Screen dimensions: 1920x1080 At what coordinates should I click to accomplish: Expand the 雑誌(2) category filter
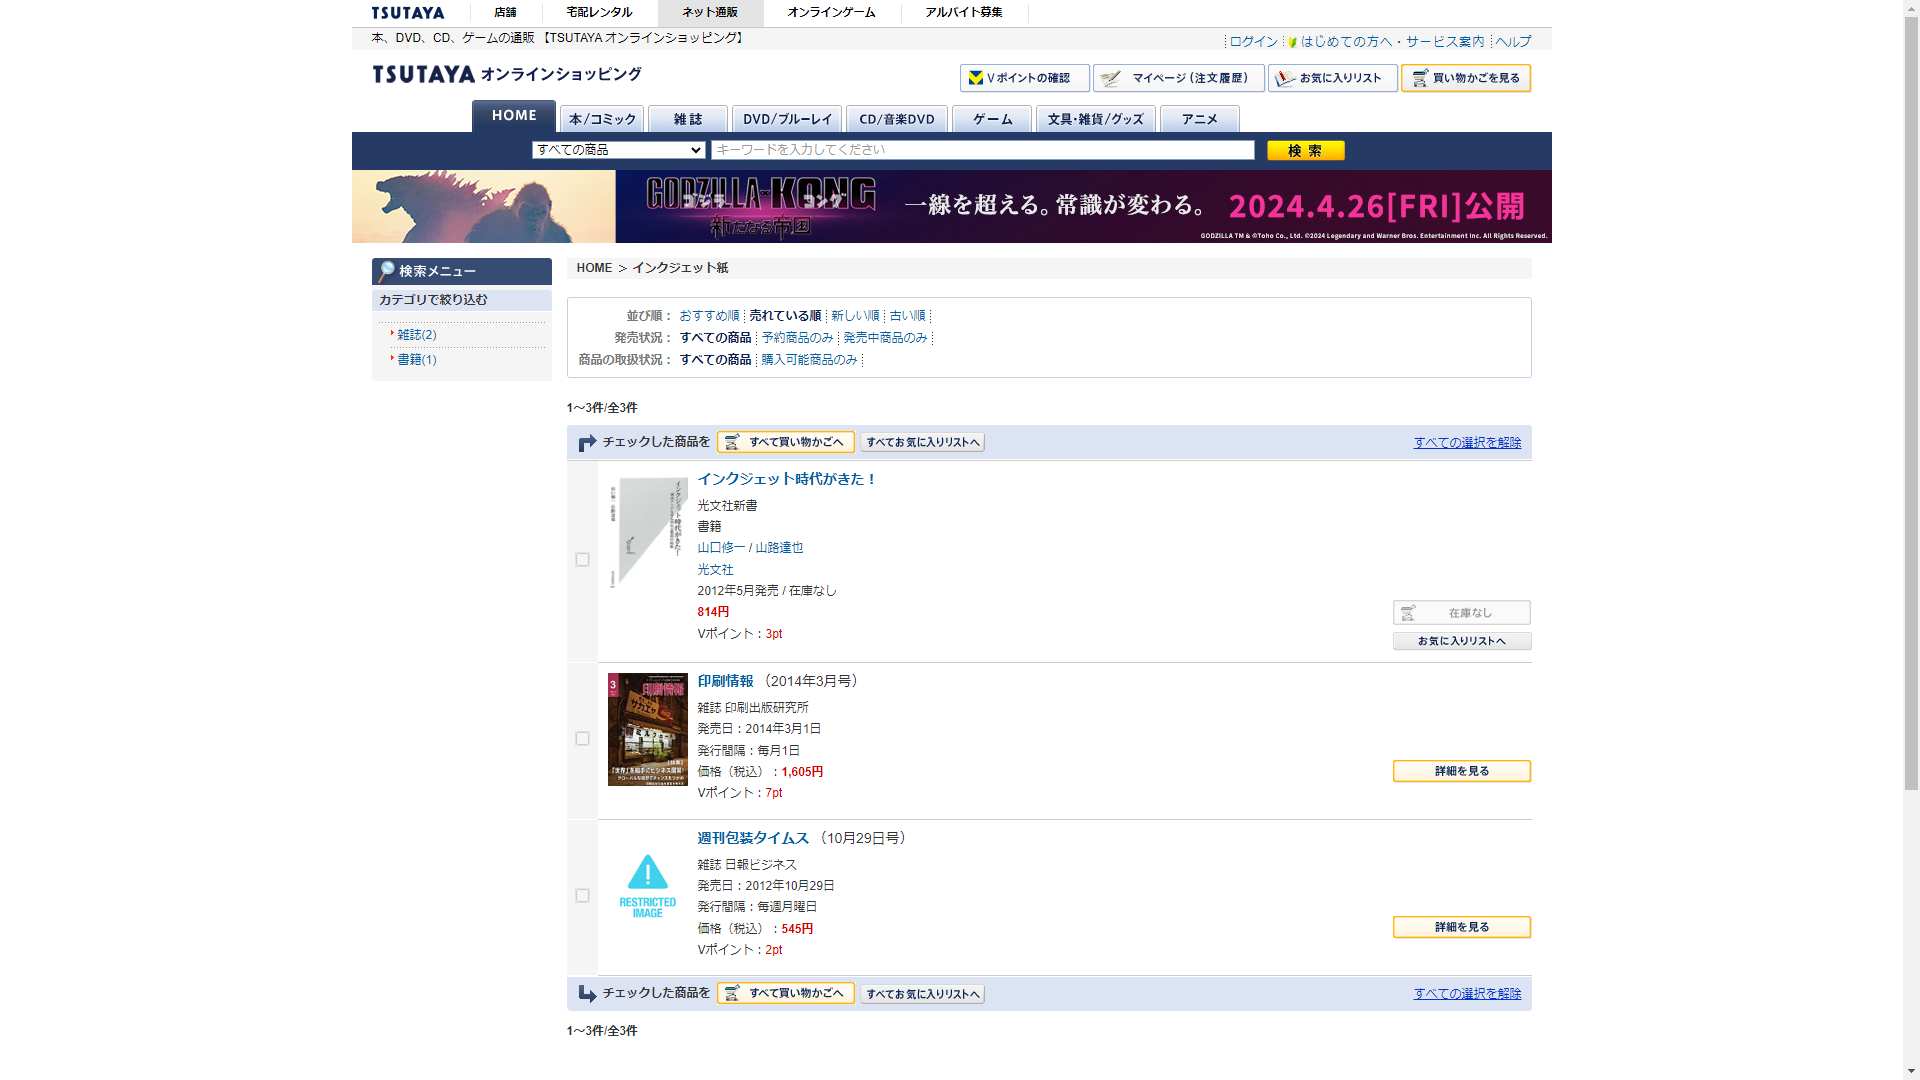(416, 335)
